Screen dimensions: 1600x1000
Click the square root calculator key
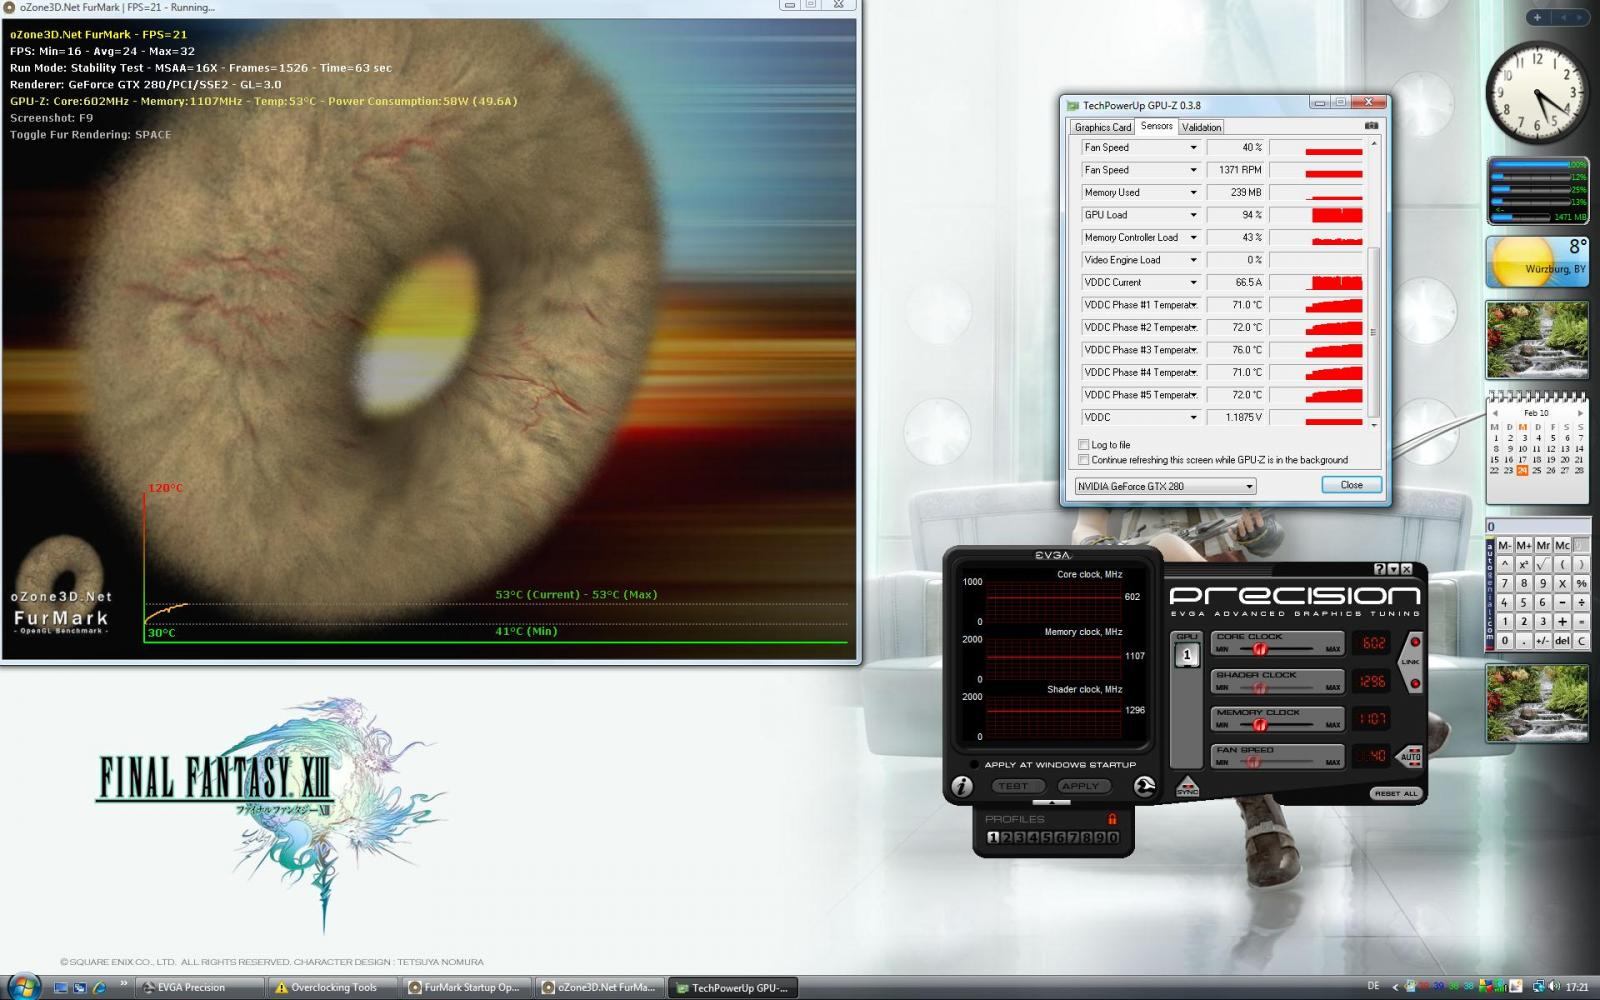click(x=1543, y=565)
